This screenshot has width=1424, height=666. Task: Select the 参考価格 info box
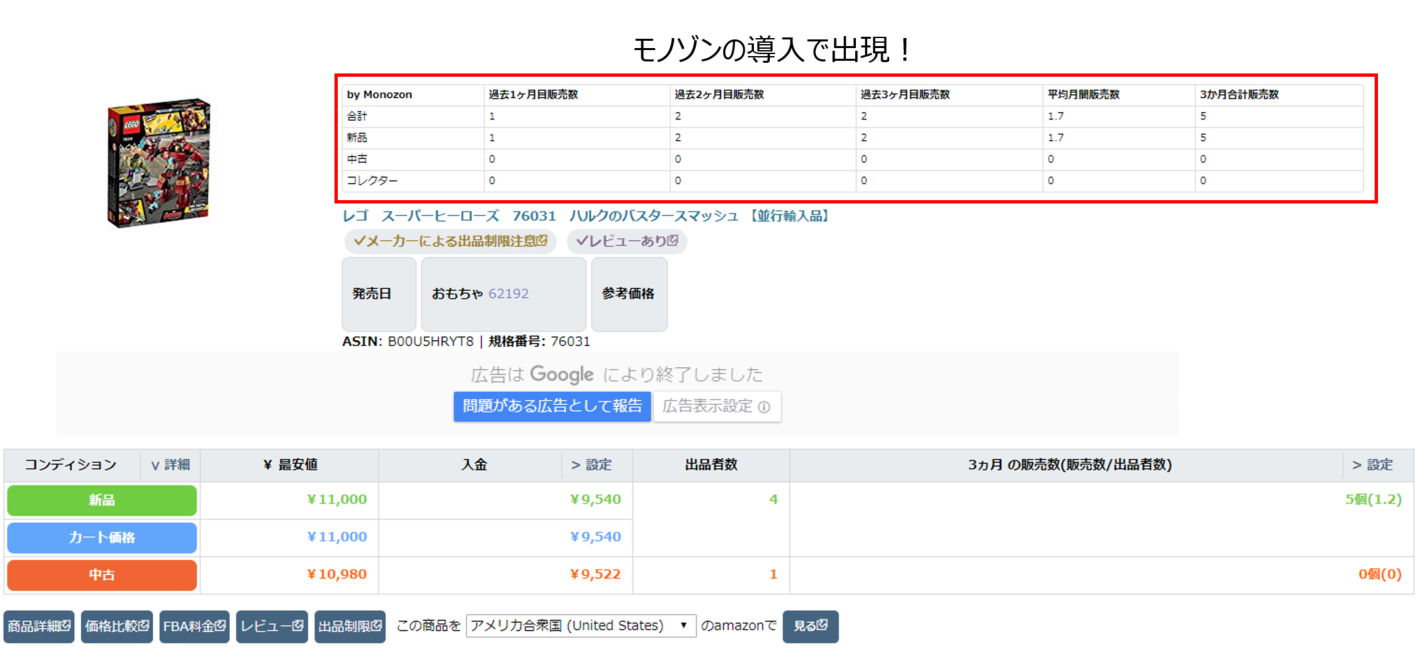629,294
